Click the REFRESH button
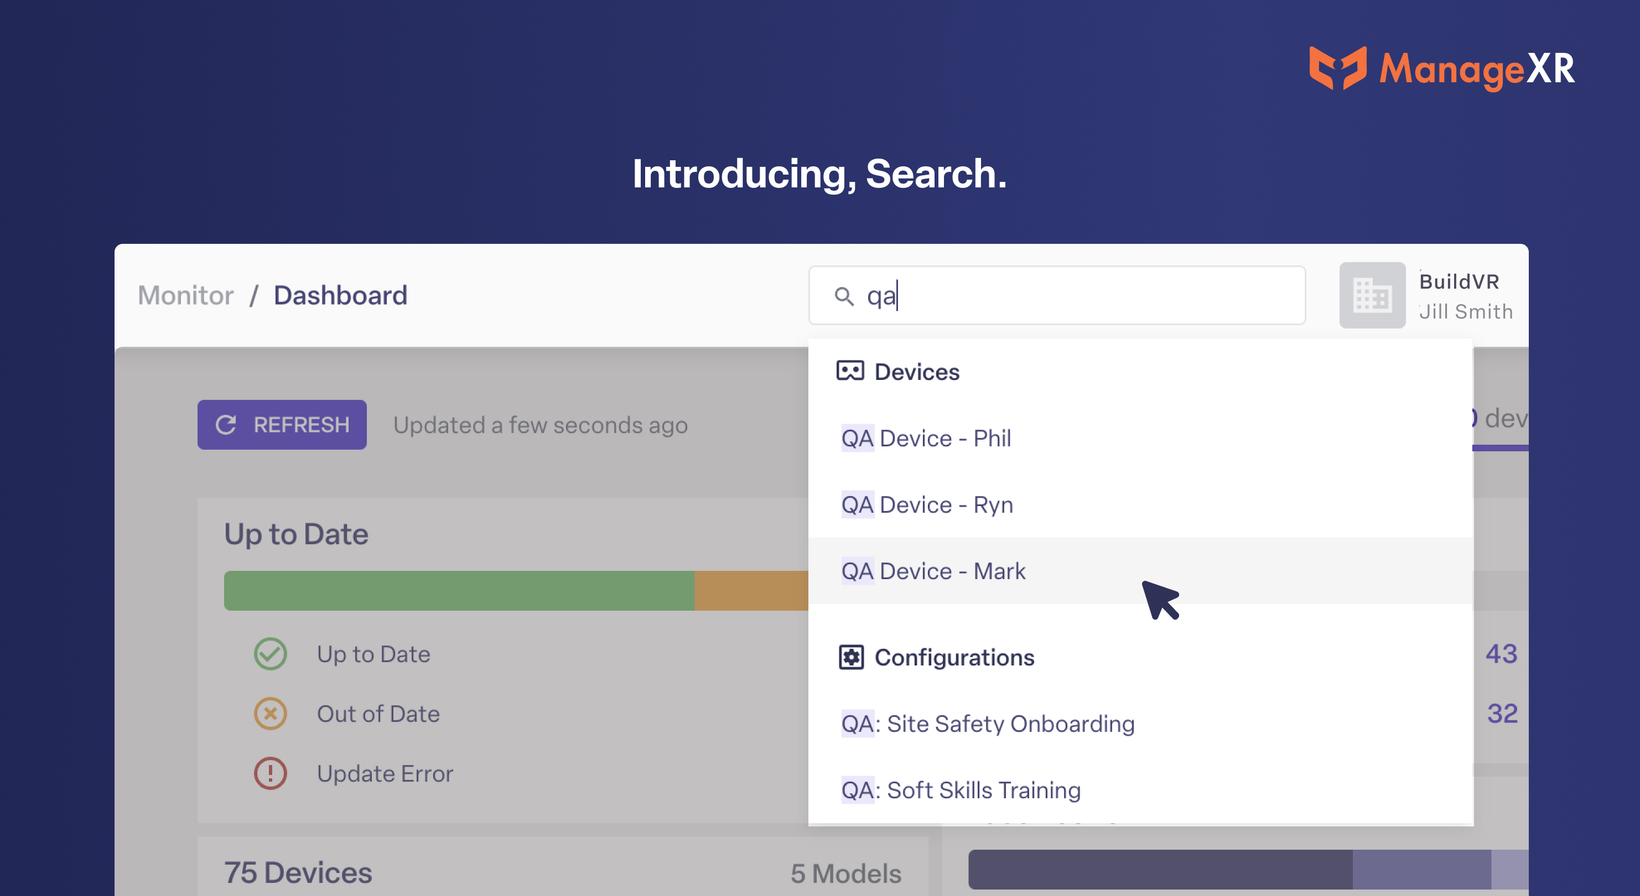The height and width of the screenshot is (896, 1640). (x=282, y=425)
